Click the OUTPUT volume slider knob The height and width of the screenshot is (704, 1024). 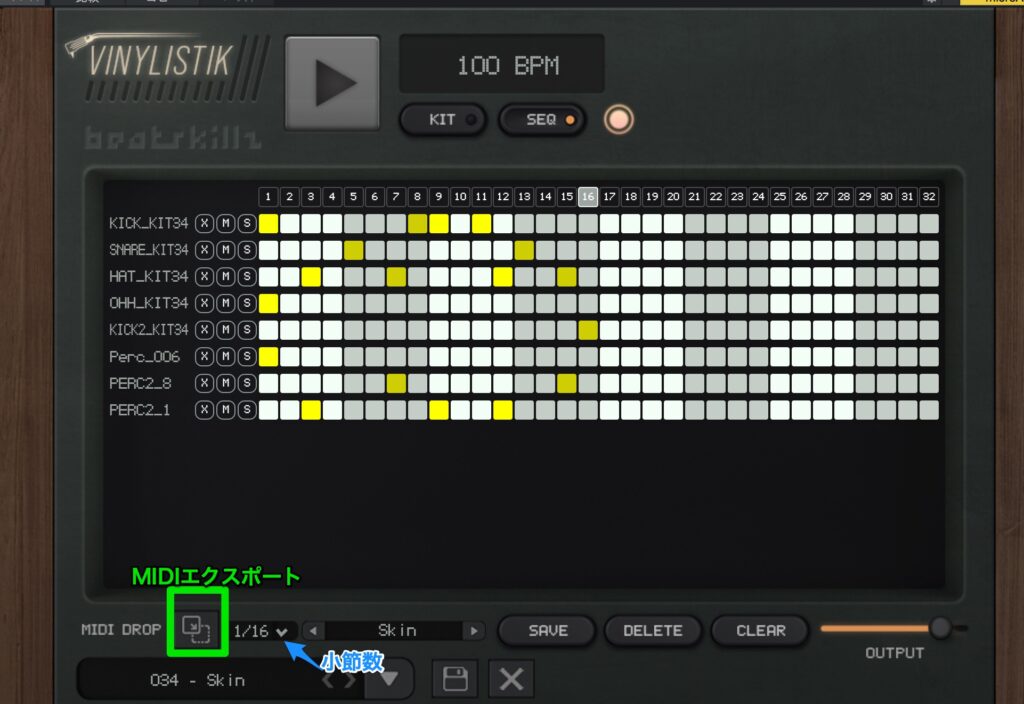(940, 628)
